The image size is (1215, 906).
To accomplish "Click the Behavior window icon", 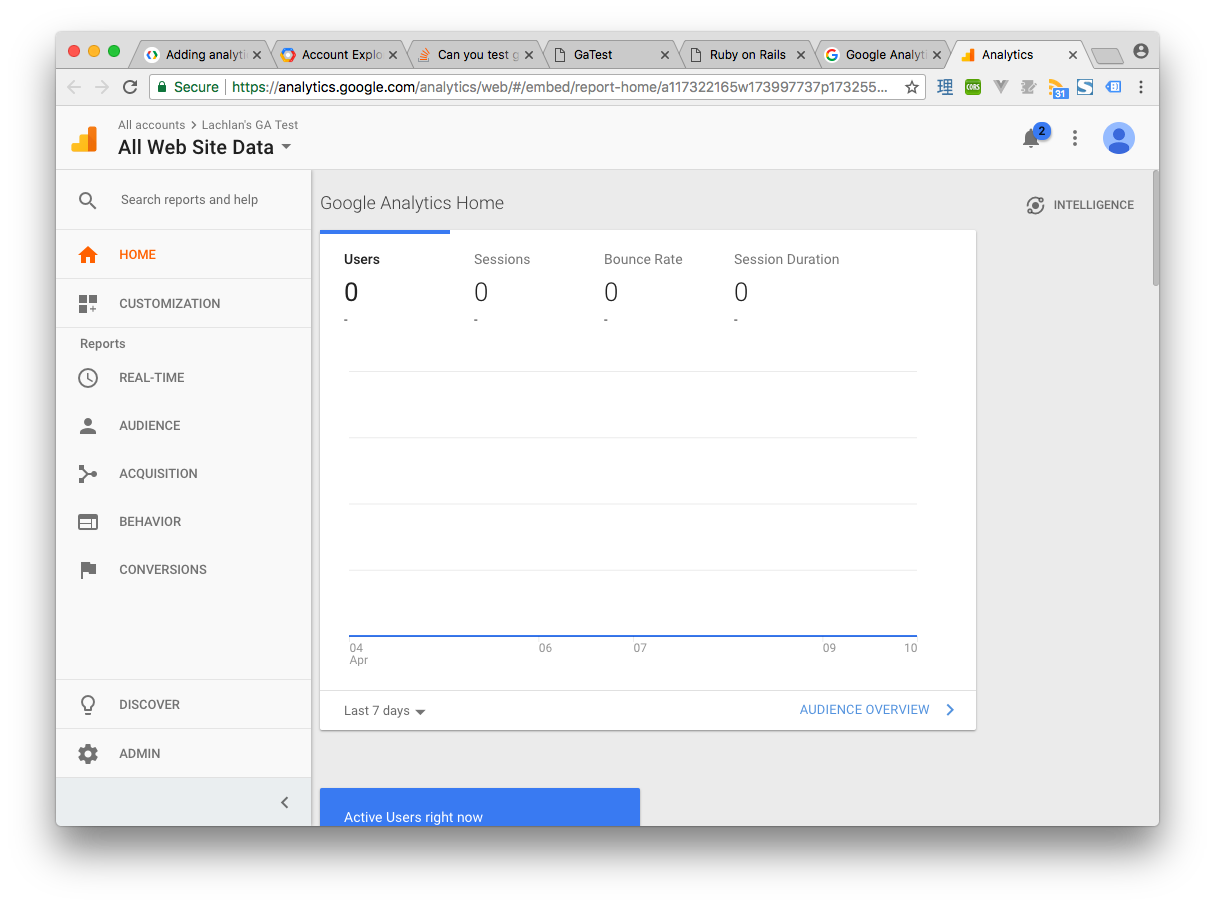I will (x=88, y=522).
